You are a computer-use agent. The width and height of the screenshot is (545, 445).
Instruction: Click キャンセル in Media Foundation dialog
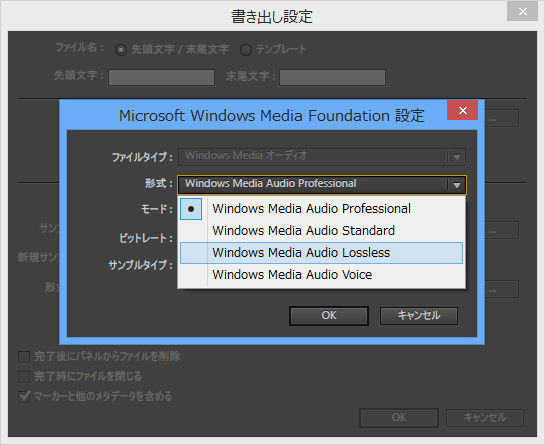point(419,316)
